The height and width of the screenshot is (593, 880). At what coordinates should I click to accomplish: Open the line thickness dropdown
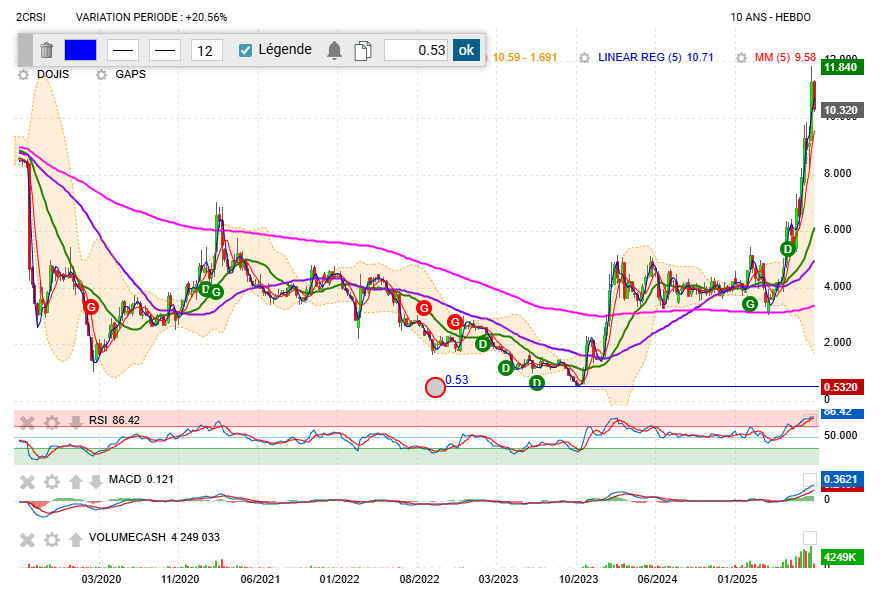(x=165, y=50)
